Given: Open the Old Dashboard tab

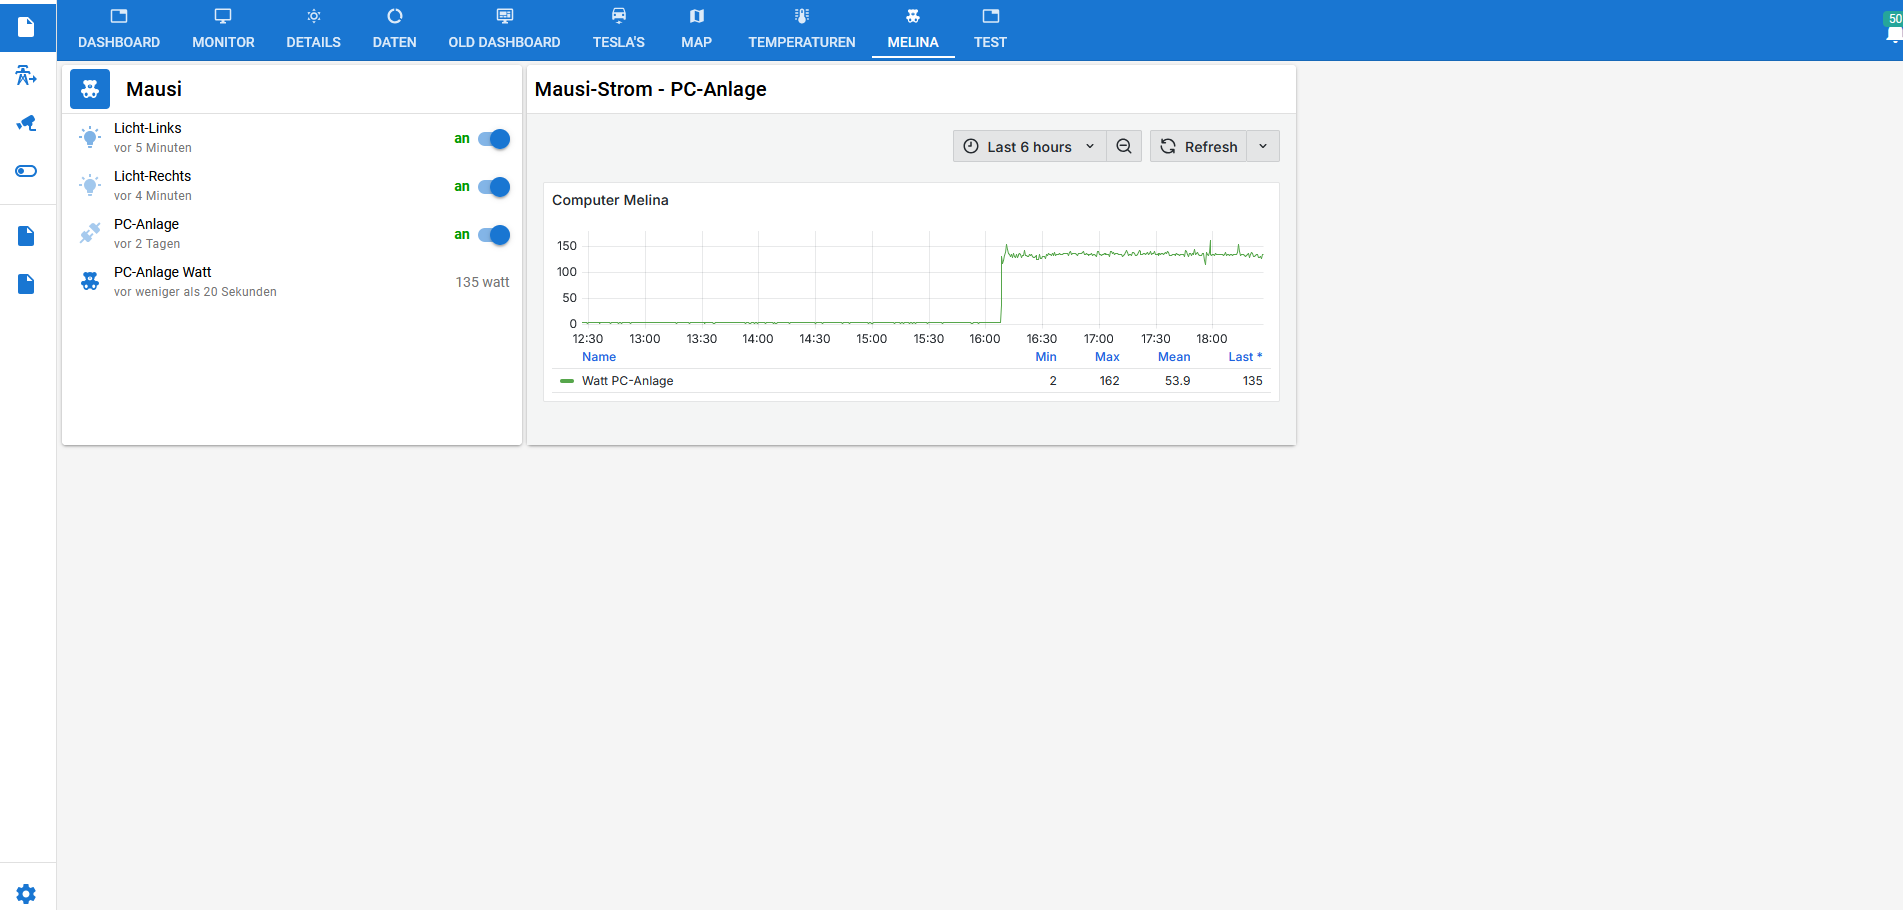Looking at the screenshot, I should point(504,29).
